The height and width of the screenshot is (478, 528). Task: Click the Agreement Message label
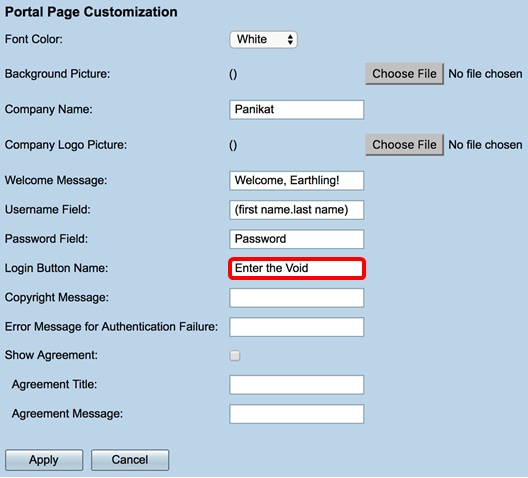(67, 414)
